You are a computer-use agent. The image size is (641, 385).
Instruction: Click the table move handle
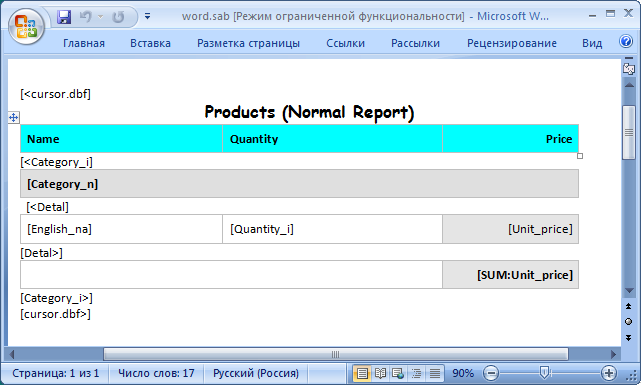(13, 118)
